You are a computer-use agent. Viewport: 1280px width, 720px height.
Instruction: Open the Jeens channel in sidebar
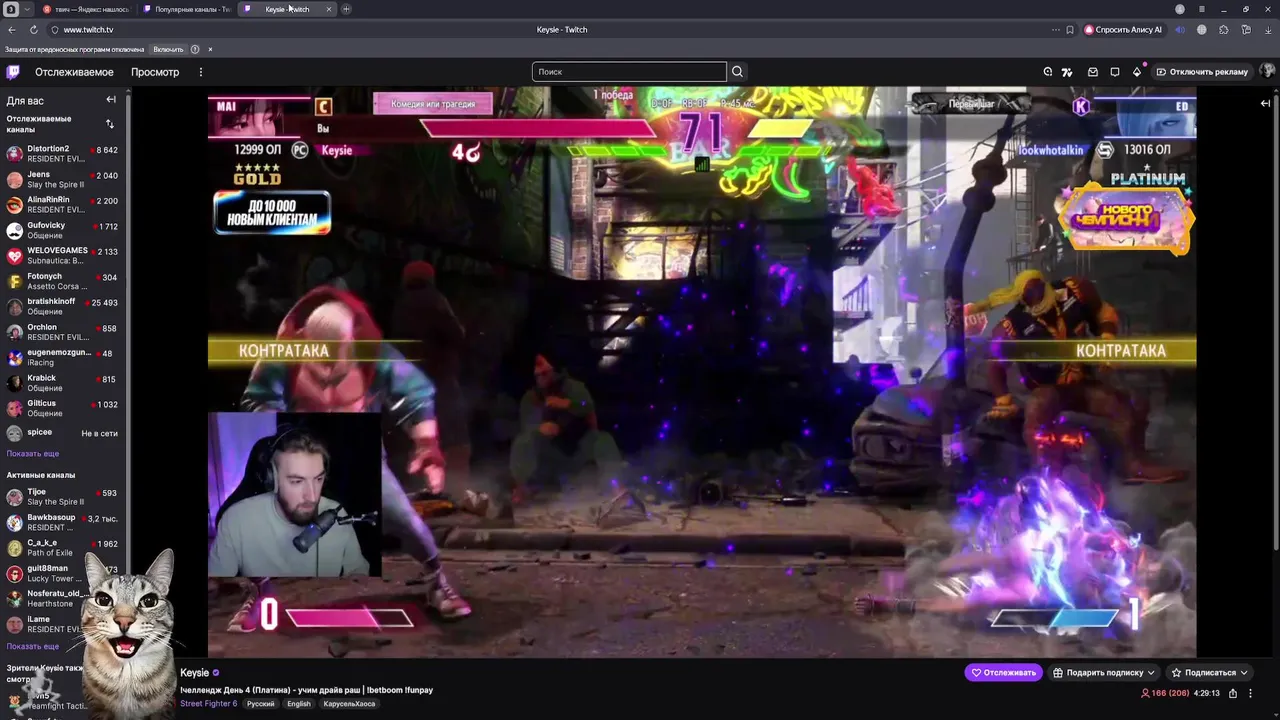62,179
